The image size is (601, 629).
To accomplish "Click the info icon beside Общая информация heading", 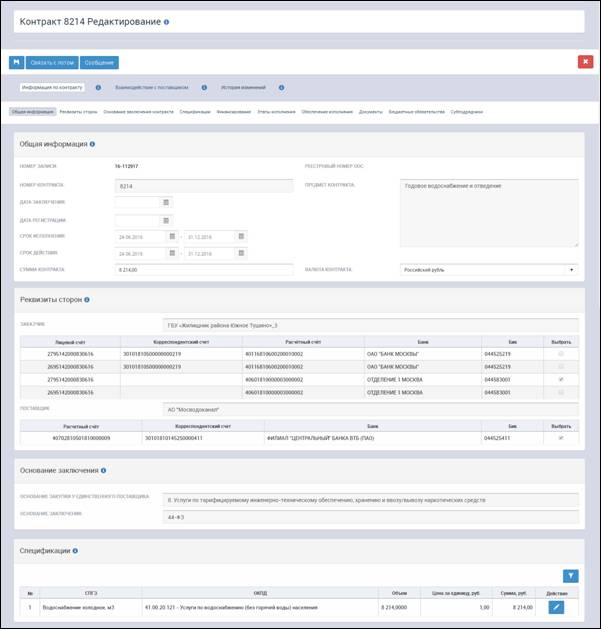I will (x=92, y=144).
